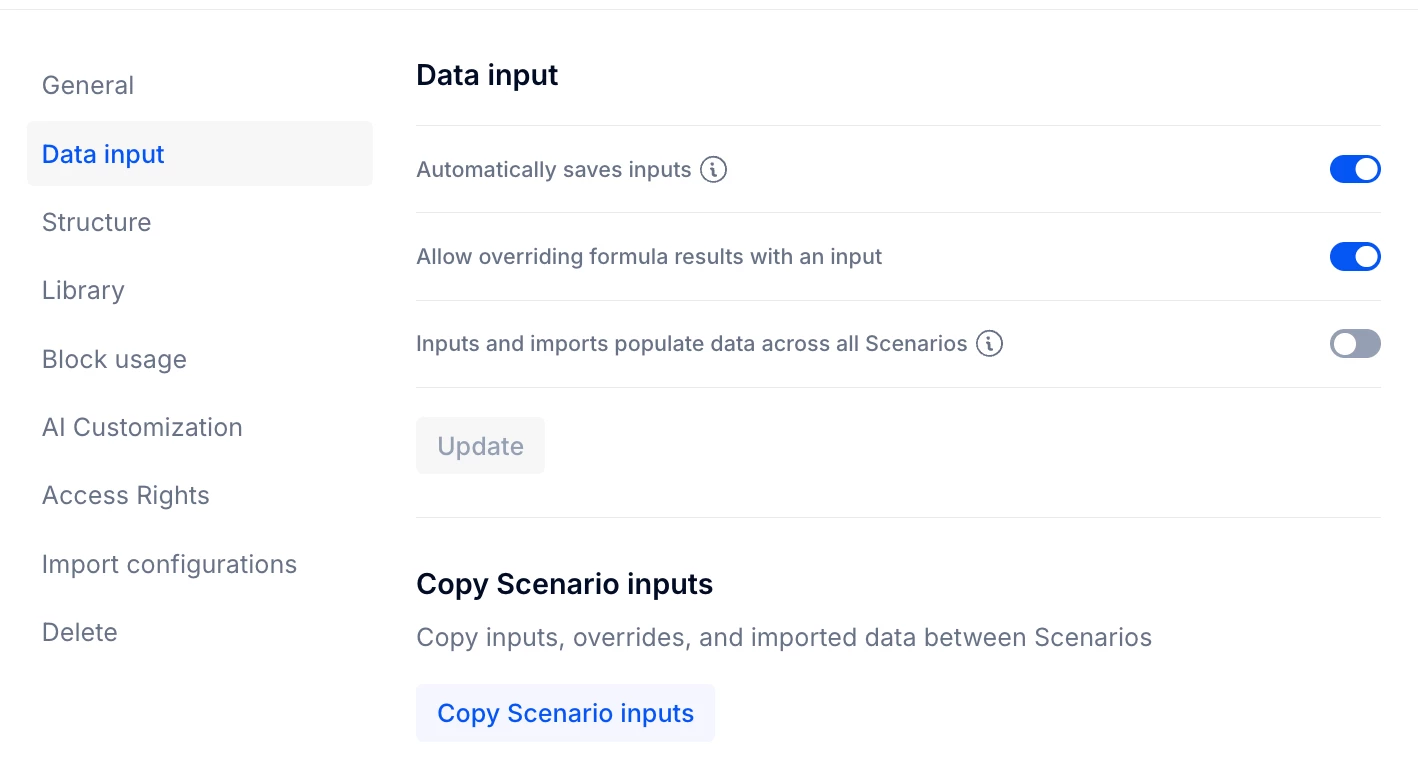Select the Delete section in sidebar
1418x778 pixels.
[80, 632]
